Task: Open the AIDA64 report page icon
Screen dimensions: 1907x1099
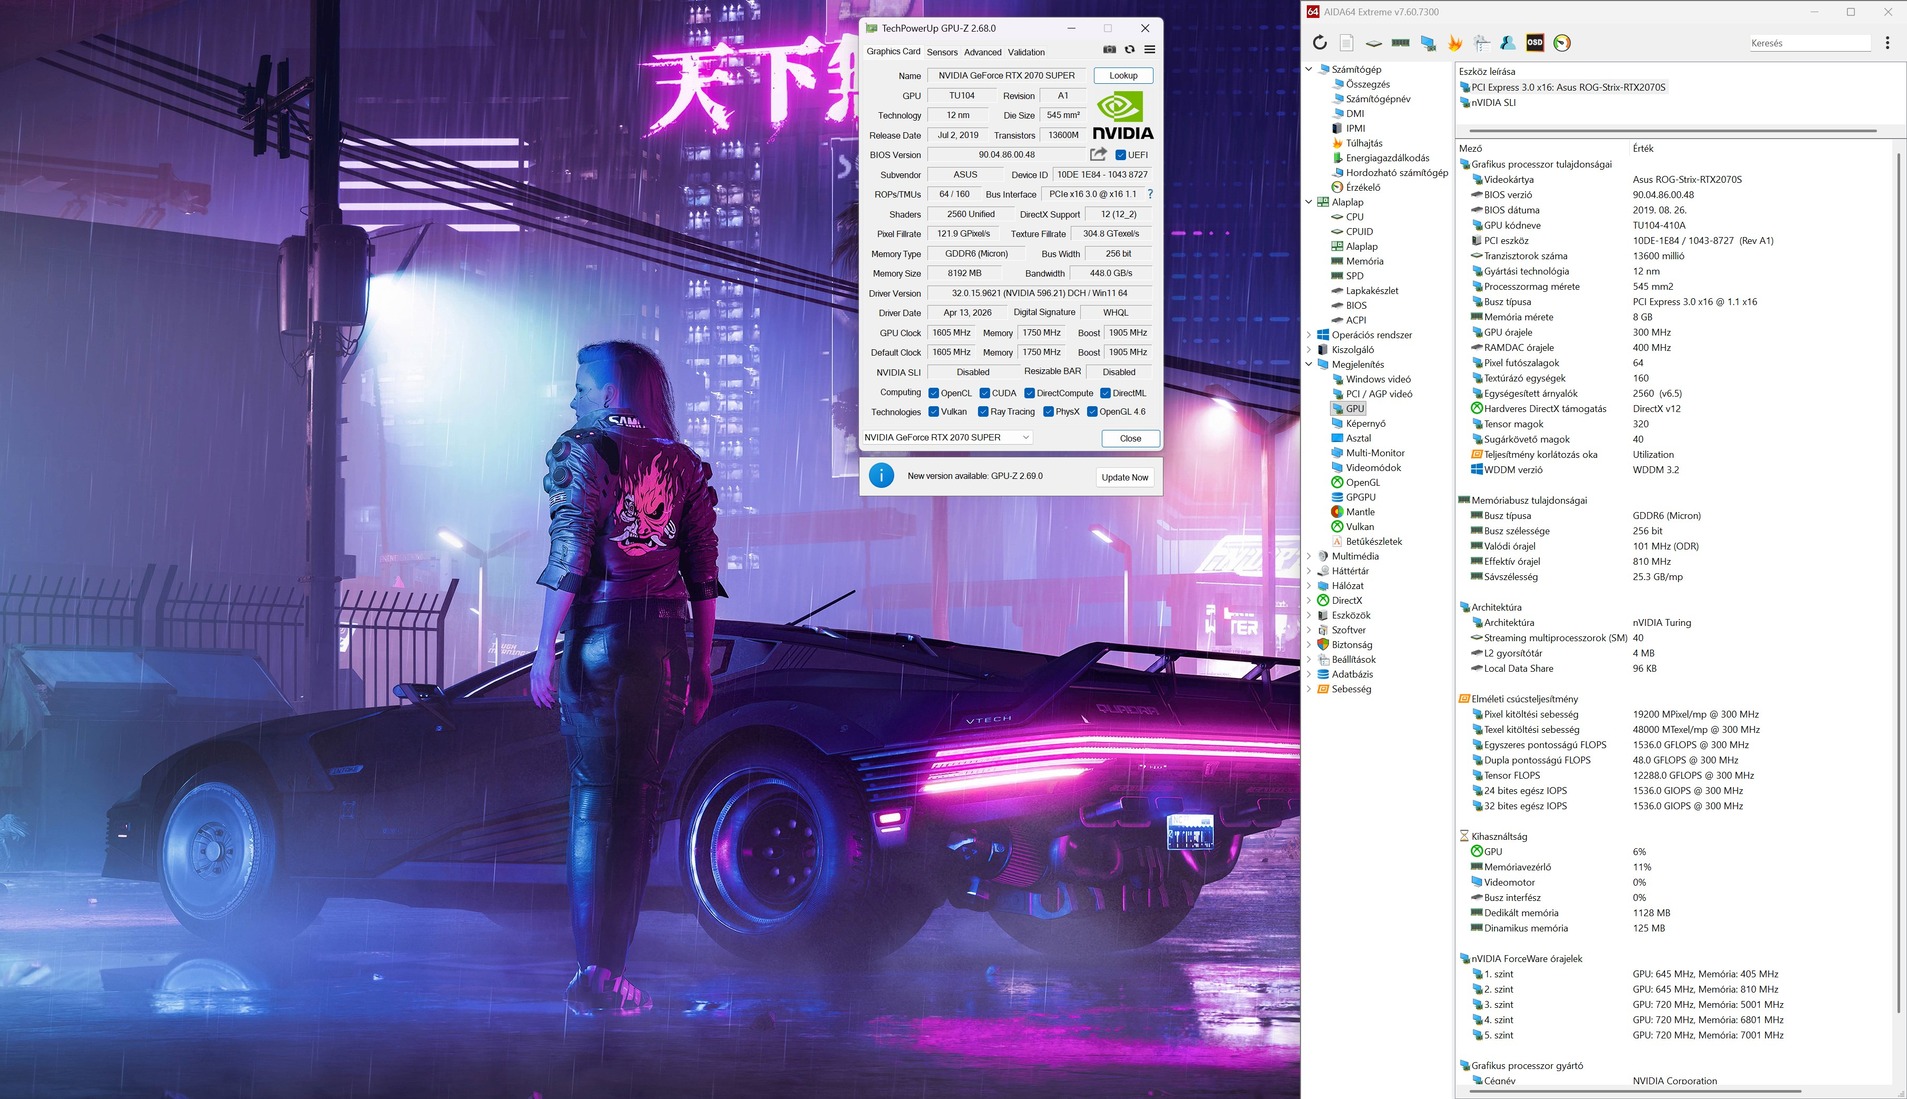Action: 1347,43
